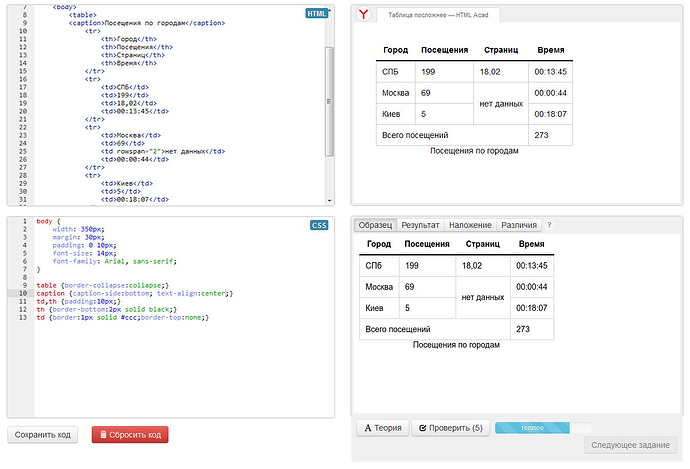
Task: Click the Москва cell in sample table
Action: pyautogui.click(x=379, y=287)
